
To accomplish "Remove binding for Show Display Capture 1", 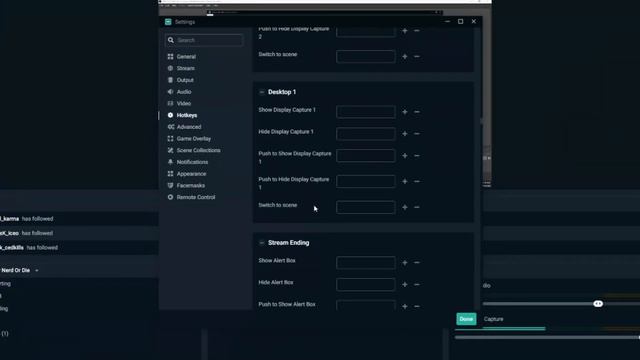I will 417,112.
